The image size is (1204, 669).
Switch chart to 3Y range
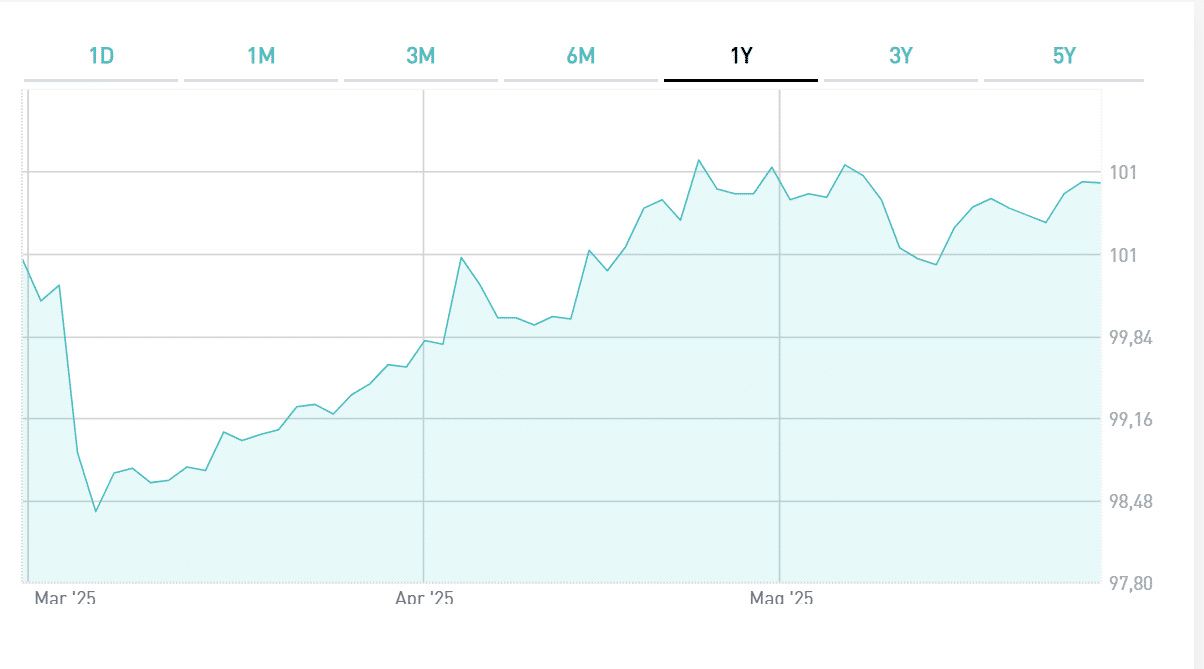(901, 56)
